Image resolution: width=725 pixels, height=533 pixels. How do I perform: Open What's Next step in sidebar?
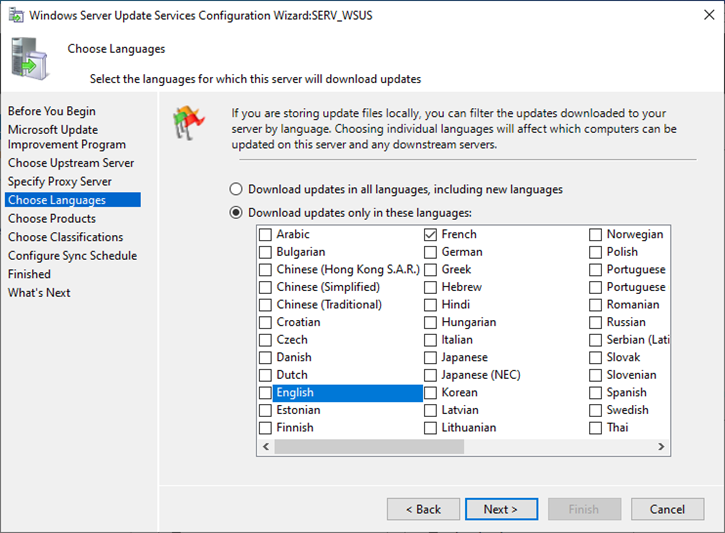coord(39,292)
